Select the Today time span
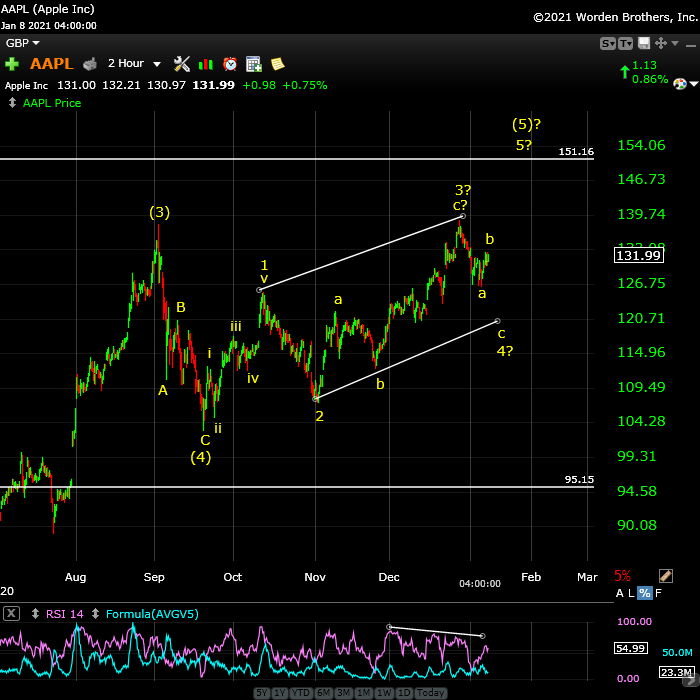The height and width of the screenshot is (700, 700). (430, 693)
